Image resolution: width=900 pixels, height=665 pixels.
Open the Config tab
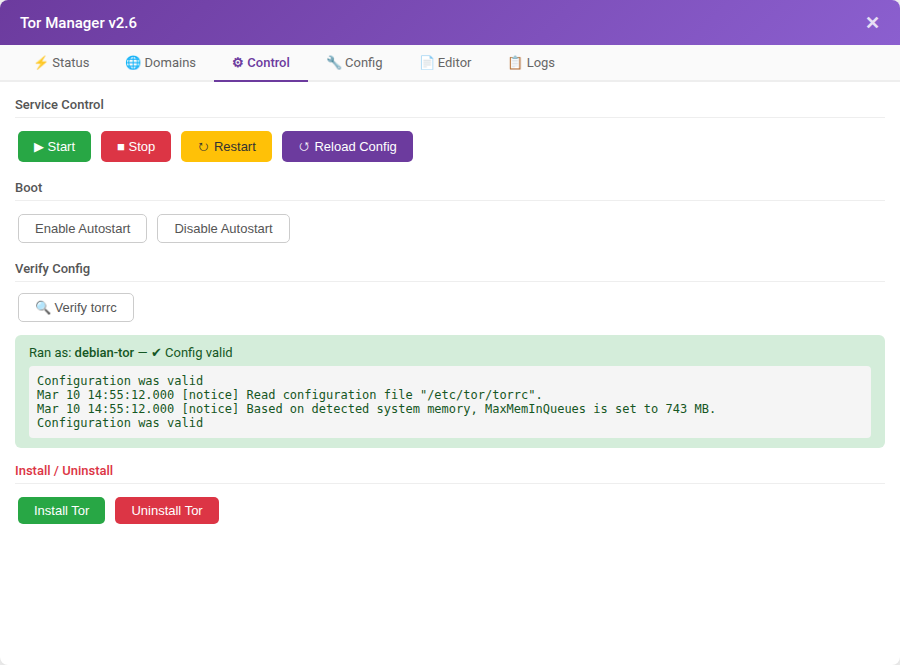pyautogui.click(x=355, y=63)
